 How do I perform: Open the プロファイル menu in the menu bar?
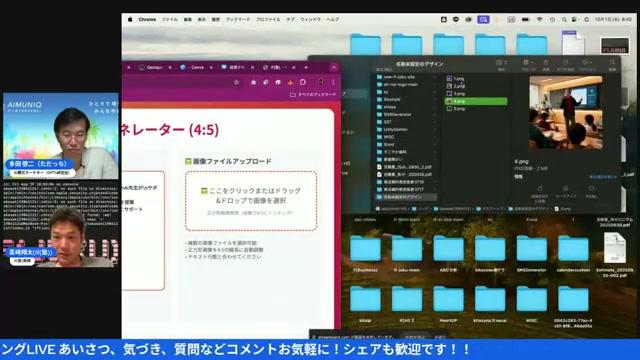click(268, 19)
